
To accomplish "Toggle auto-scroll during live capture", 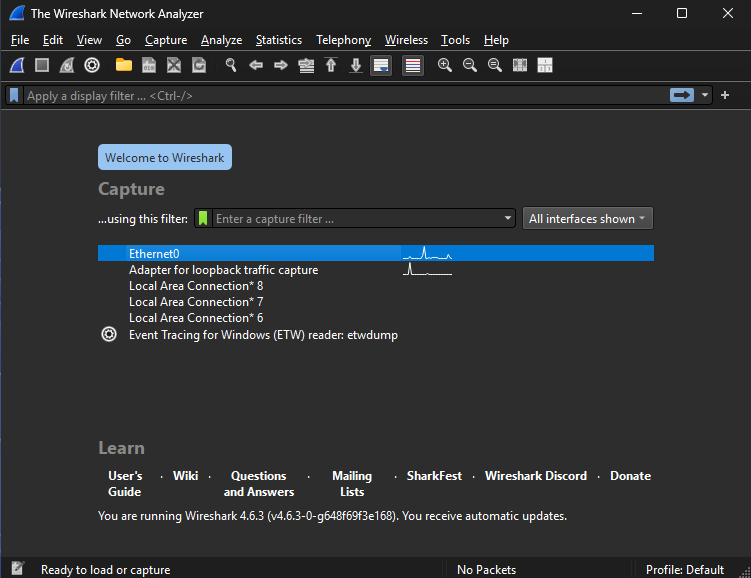I will pyautogui.click(x=381, y=65).
